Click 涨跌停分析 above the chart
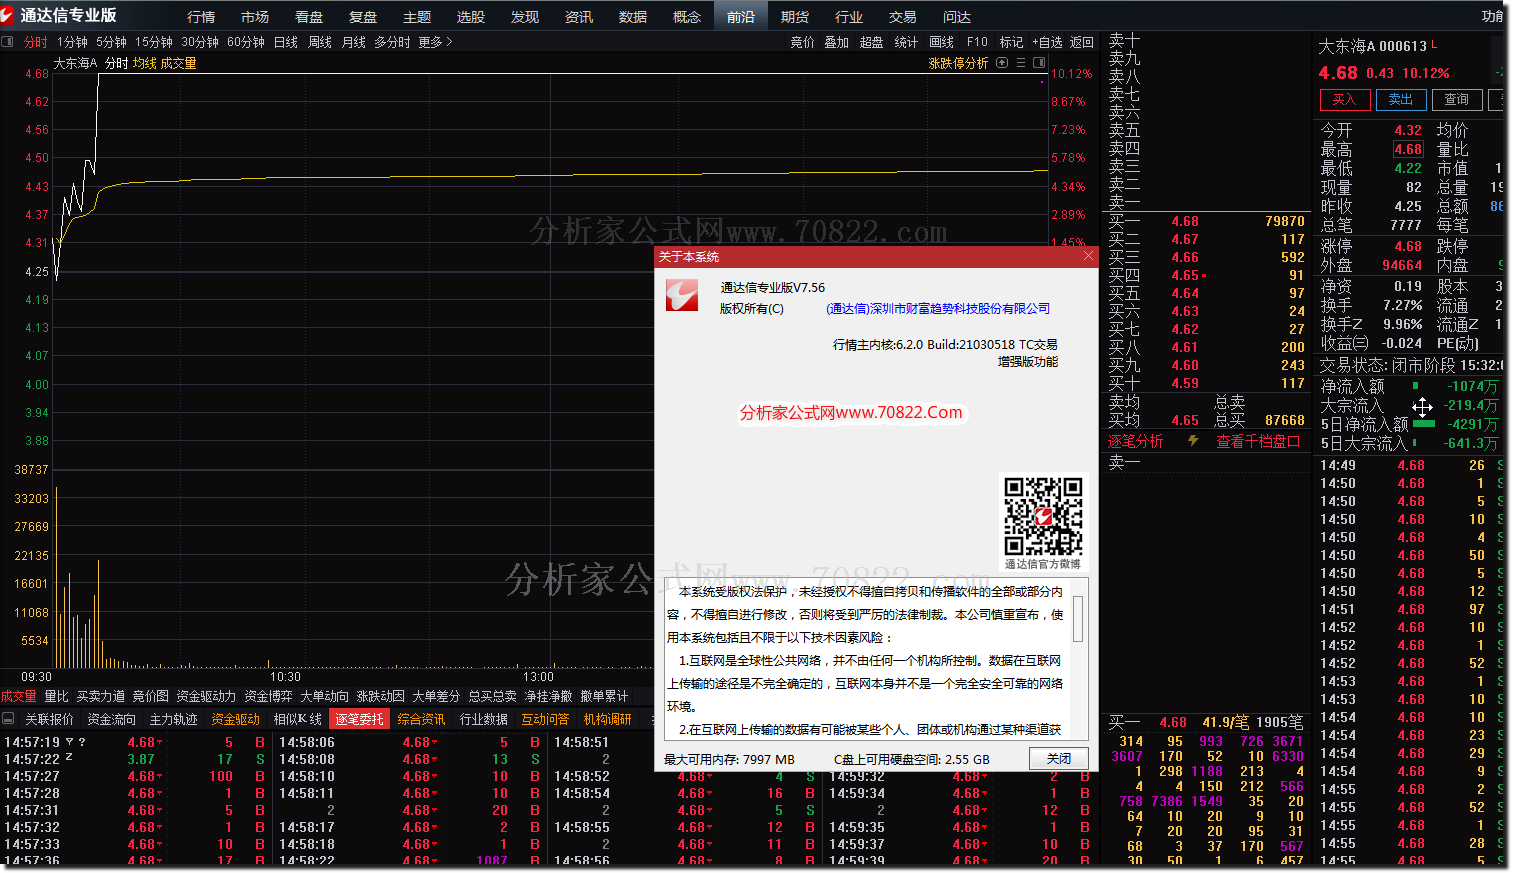 click(958, 63)
